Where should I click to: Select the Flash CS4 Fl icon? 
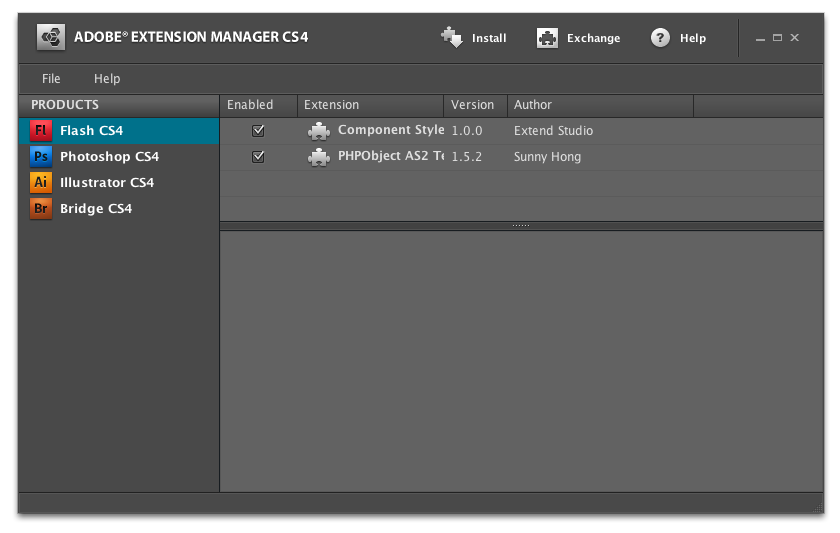coord(41,130)
